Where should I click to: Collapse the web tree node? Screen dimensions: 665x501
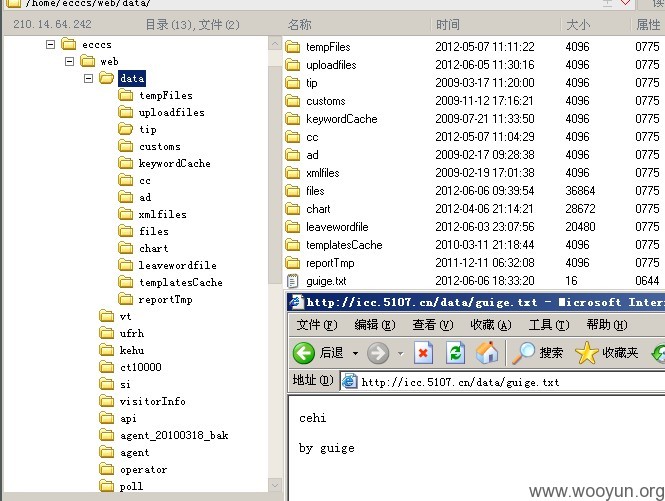[70, 62]
